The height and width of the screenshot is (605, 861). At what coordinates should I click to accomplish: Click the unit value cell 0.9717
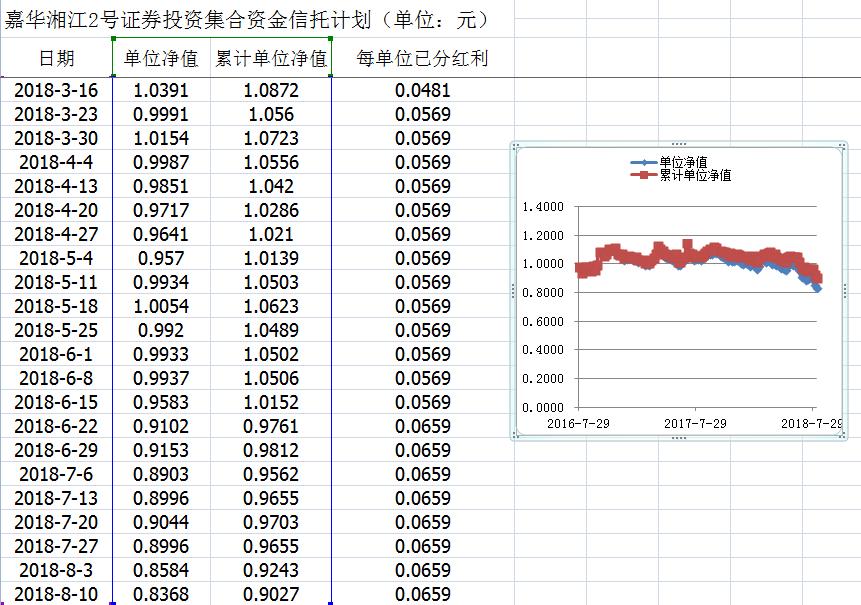pyautogui.click(x=161, y=210)
